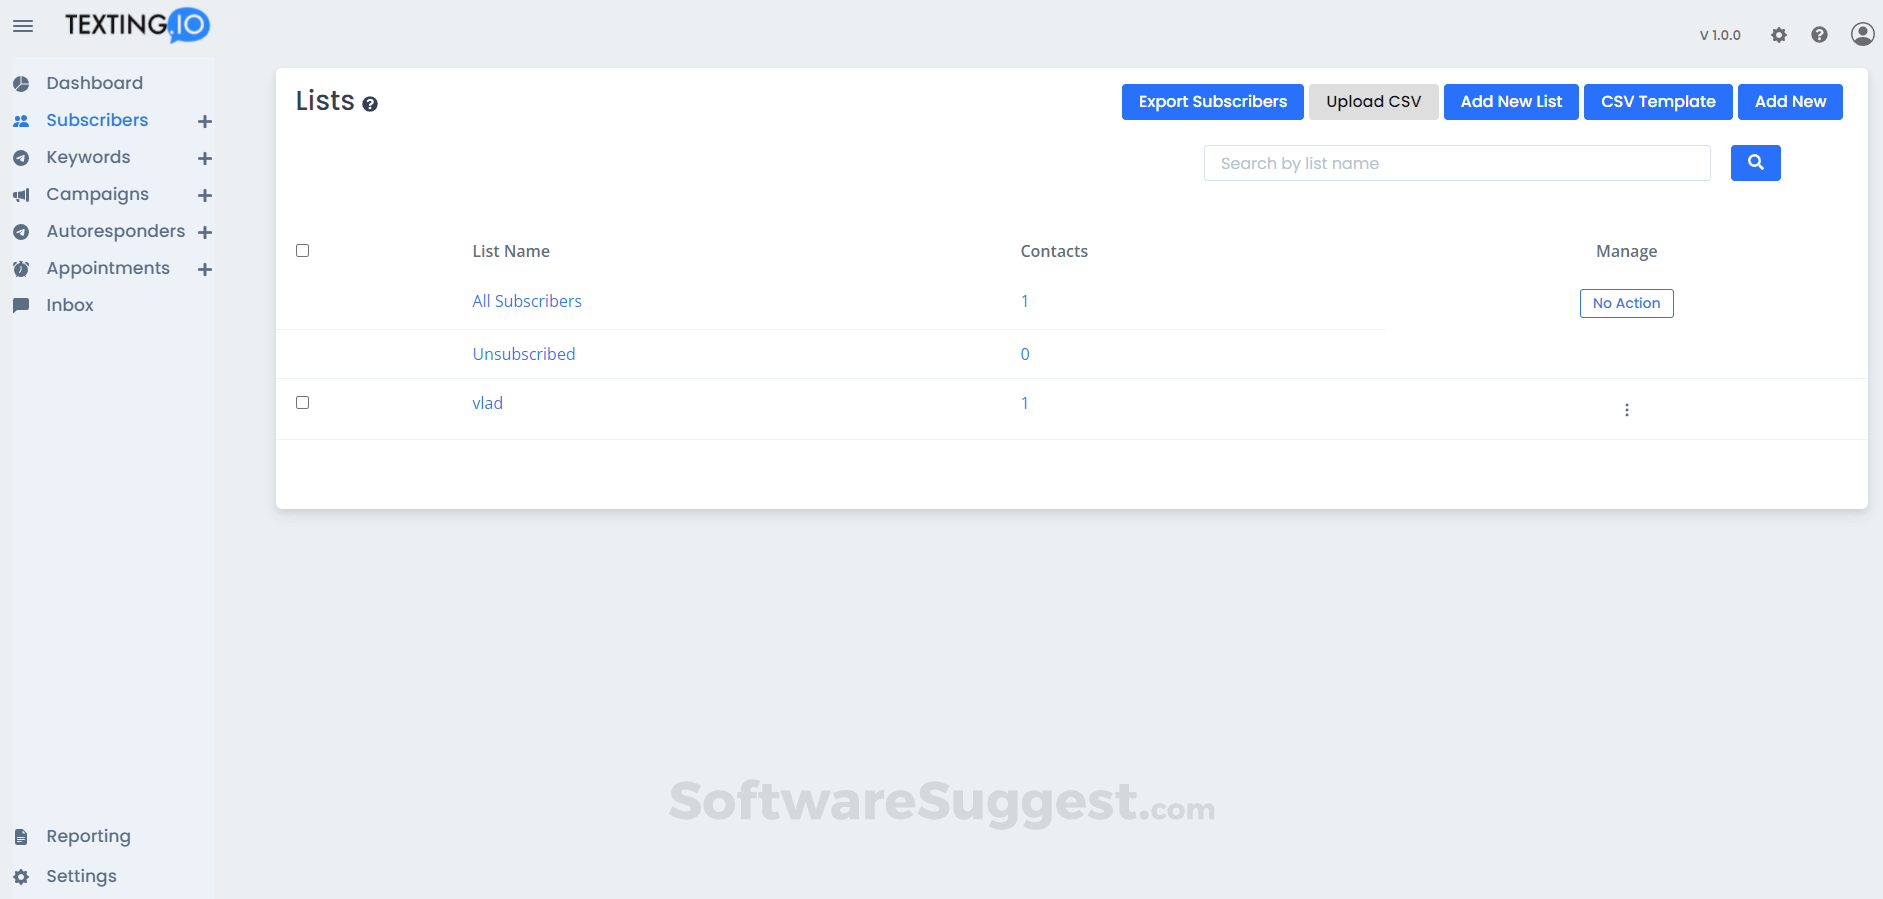Click CSV Template button
Viewport: 1883px width, 899px height.
[1658, 102]
